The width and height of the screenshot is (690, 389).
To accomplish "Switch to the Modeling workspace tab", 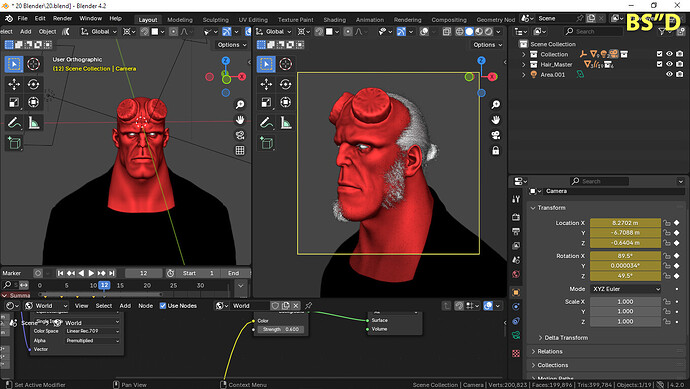I will [180, 20].
